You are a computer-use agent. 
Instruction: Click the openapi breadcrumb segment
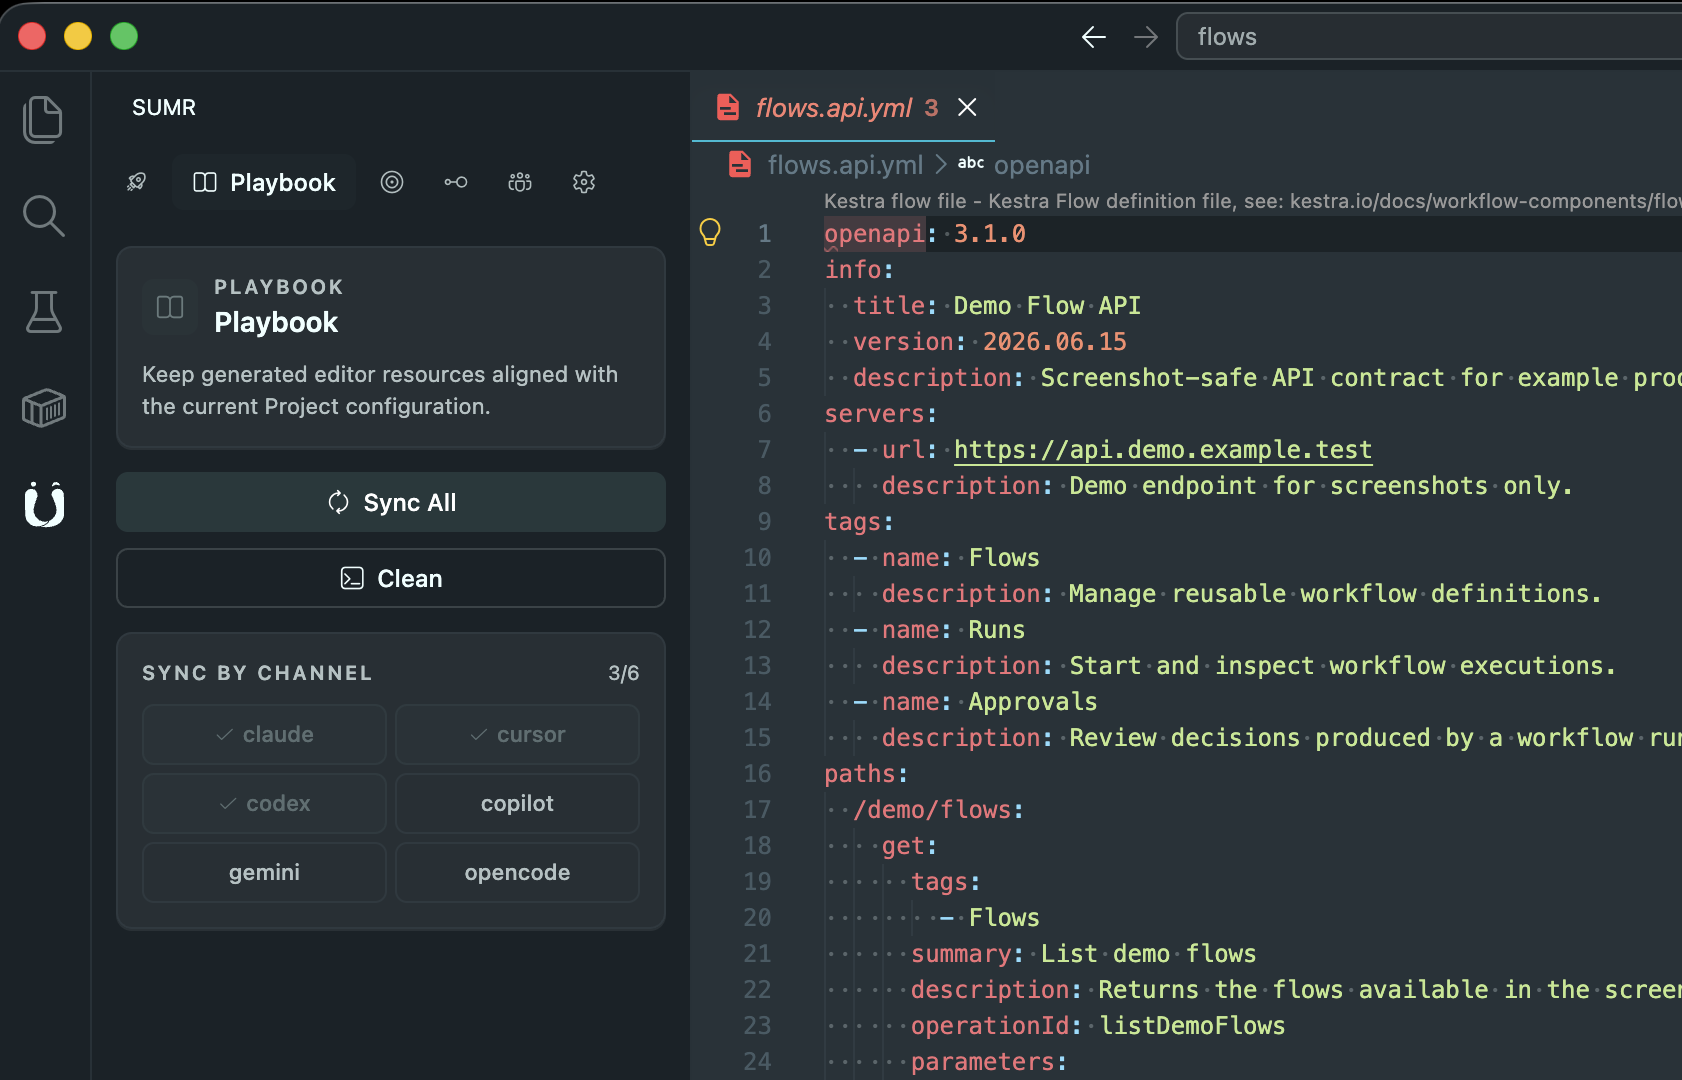pyautogui.click(x=1042, y=164)
